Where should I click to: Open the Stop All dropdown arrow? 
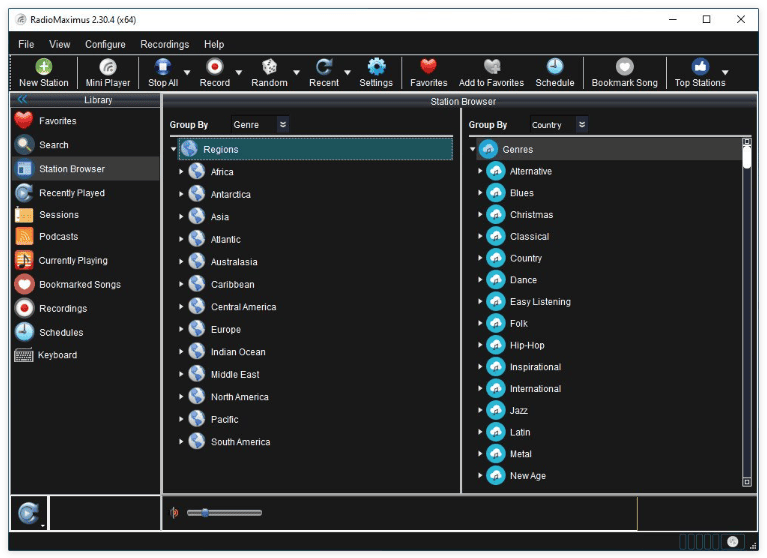(187, 72)
